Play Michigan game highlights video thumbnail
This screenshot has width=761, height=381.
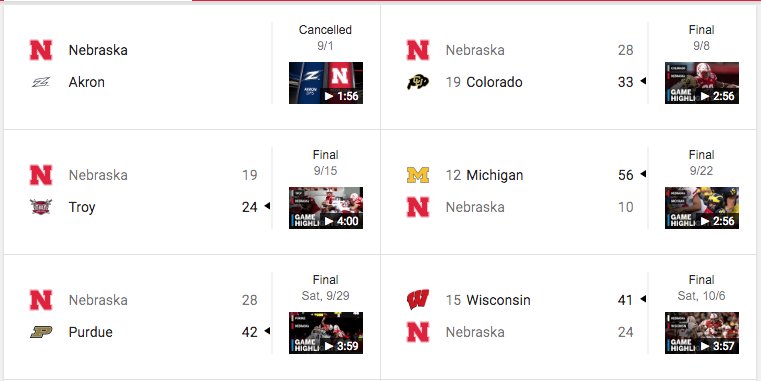tap(702, 208)
